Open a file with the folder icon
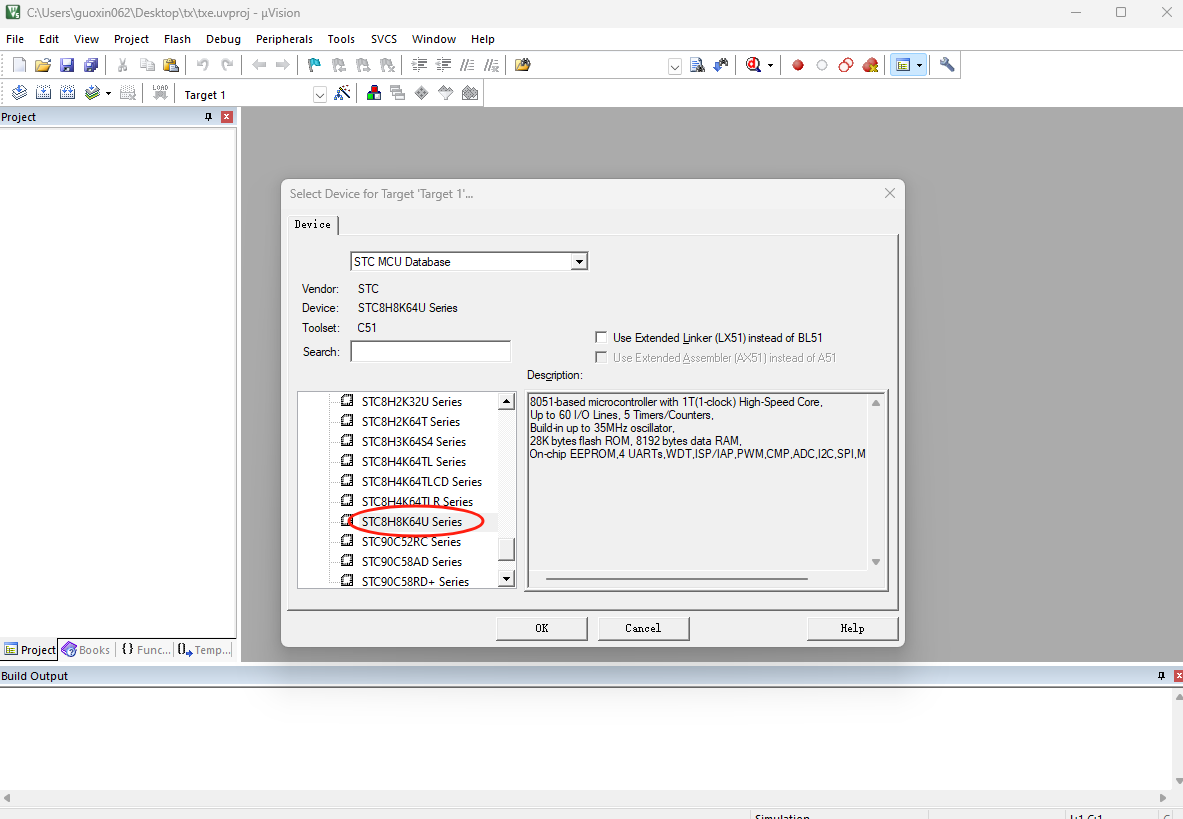The height and width of the screenshot is (819, 1183). click(43, 65)
